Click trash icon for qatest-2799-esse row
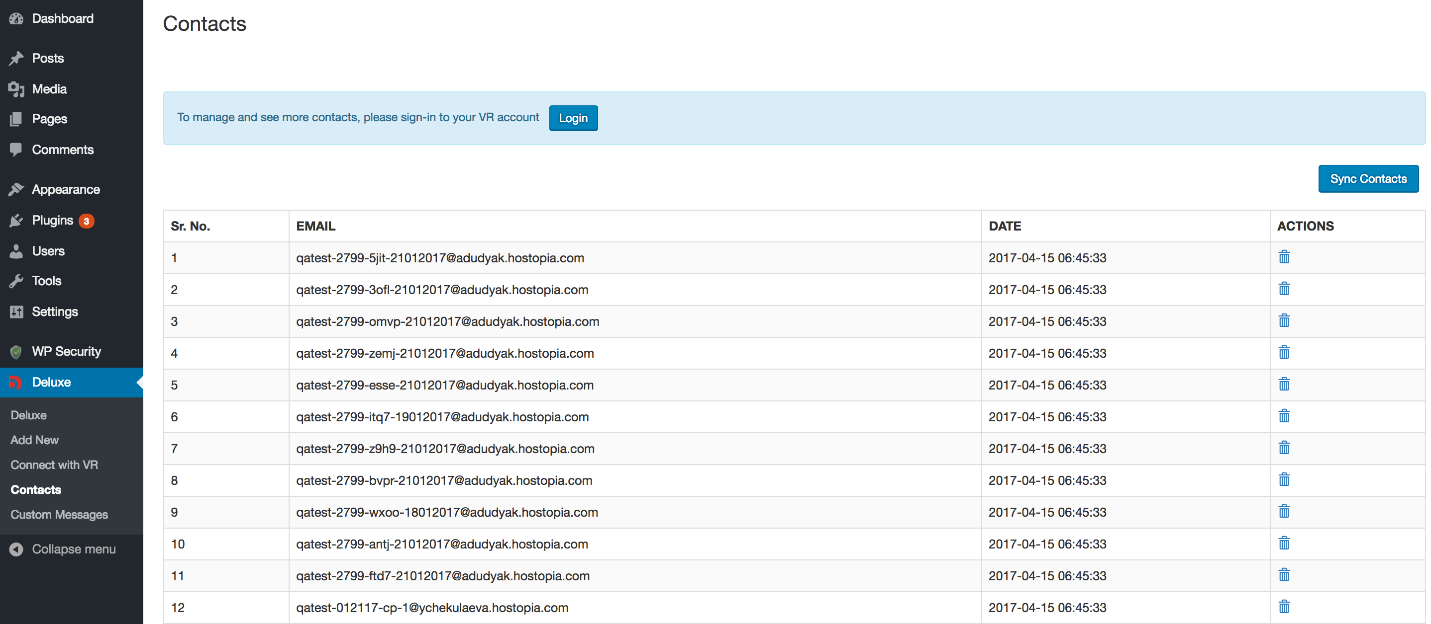The image size is (1431, 624). tap(1284, 384)
